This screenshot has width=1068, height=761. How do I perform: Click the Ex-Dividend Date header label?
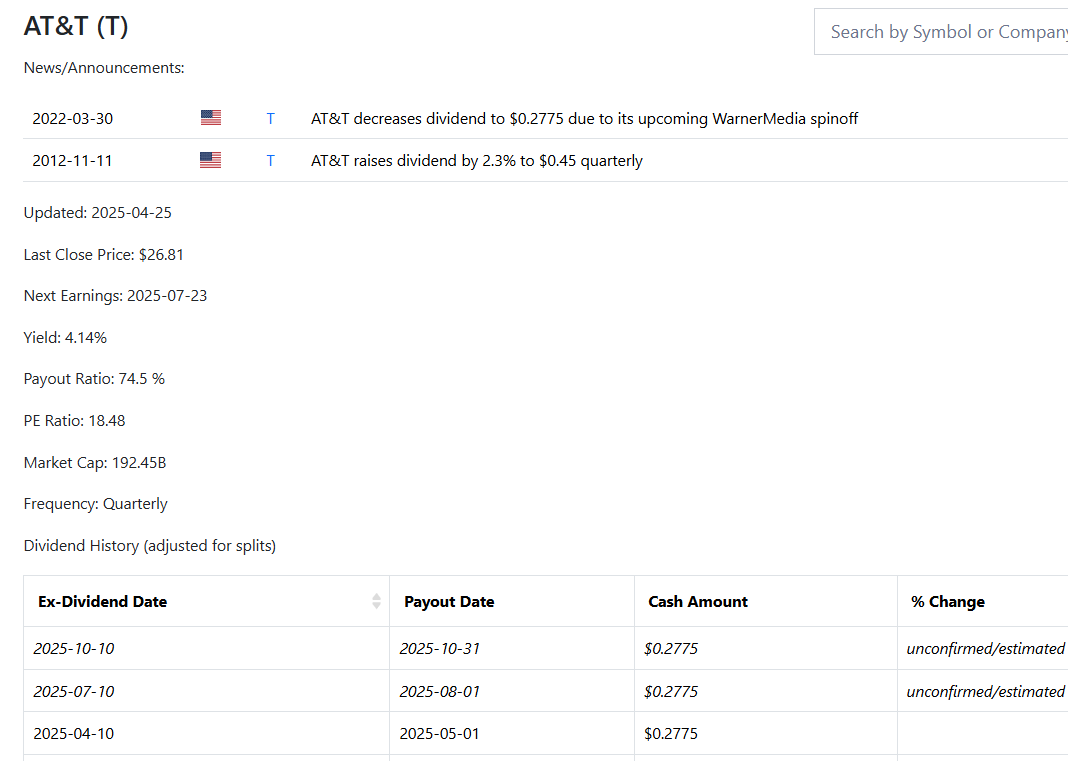coord(103,602)
